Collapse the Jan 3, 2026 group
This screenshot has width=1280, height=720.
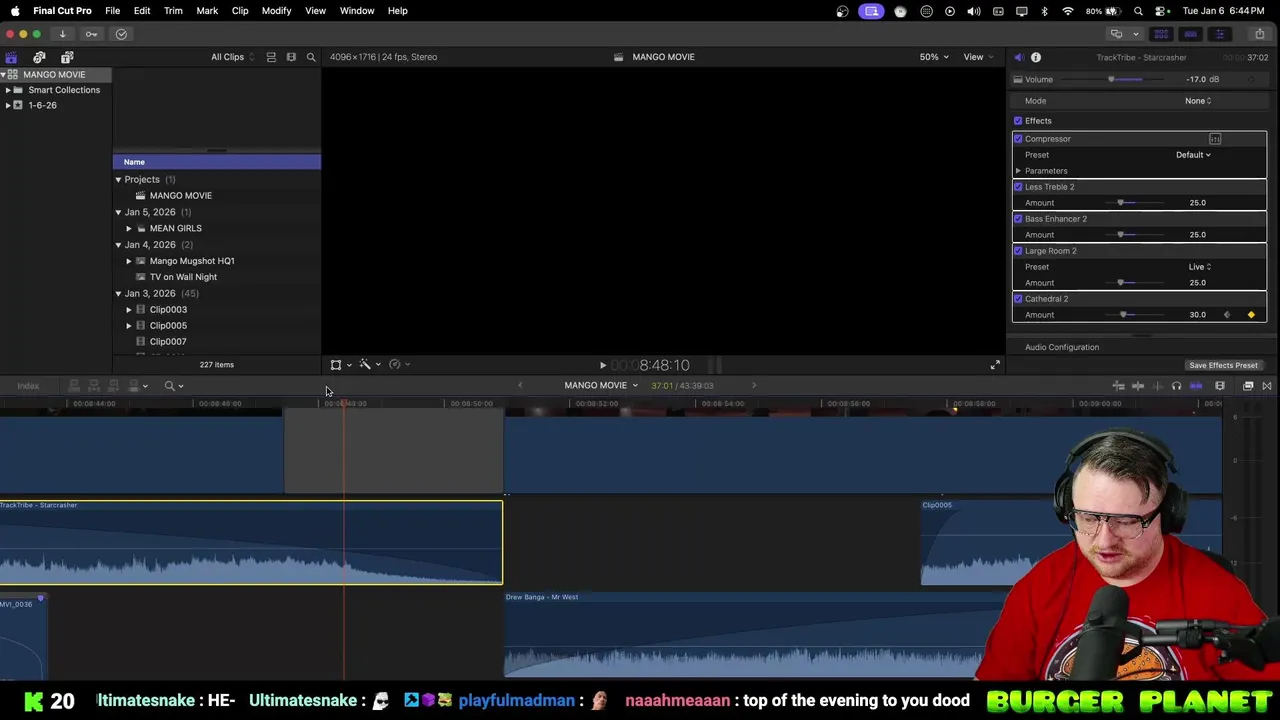(x=118, y=294)
